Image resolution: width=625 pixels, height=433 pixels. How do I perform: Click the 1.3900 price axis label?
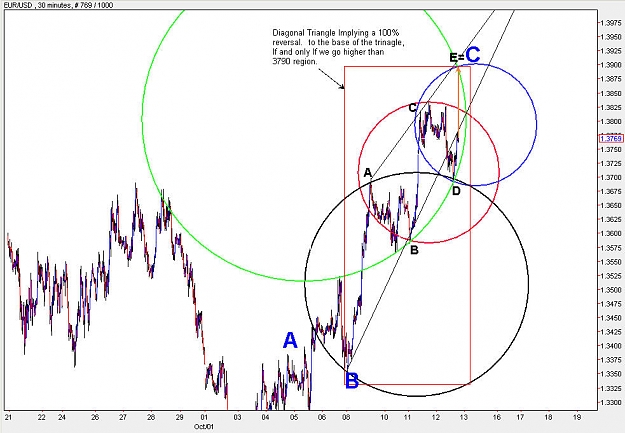[x=611, y=65]
